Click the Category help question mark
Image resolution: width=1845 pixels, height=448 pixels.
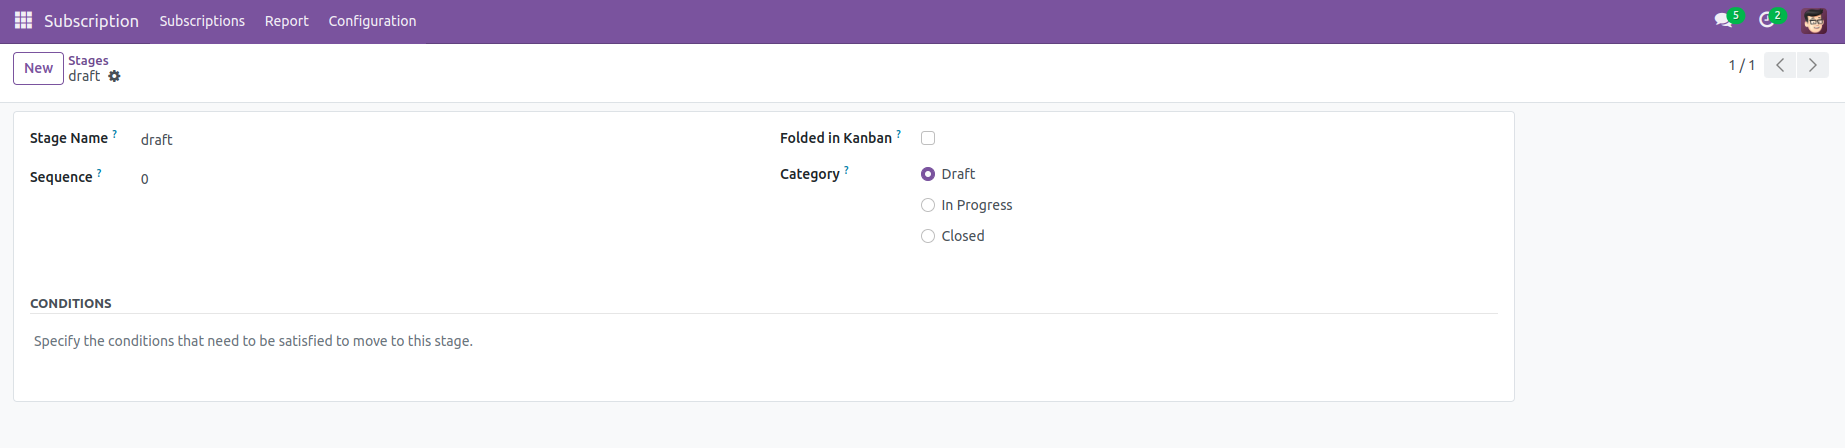(x=846, y=170)
